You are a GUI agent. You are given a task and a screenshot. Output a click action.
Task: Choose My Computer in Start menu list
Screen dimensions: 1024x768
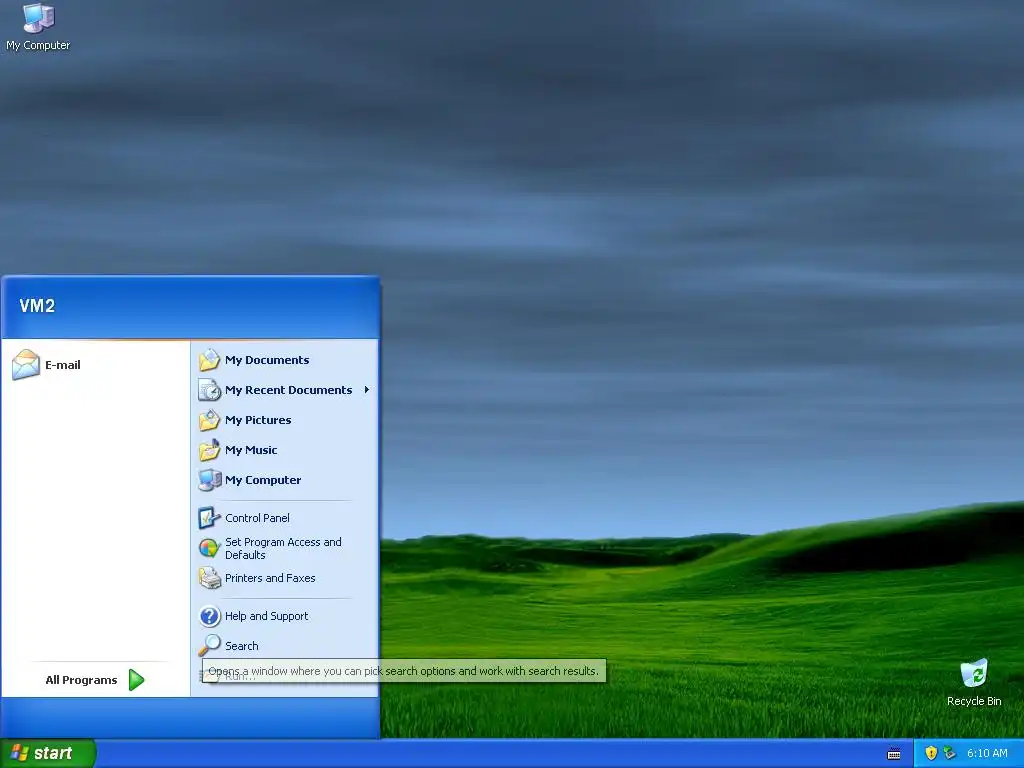point(285,480)
